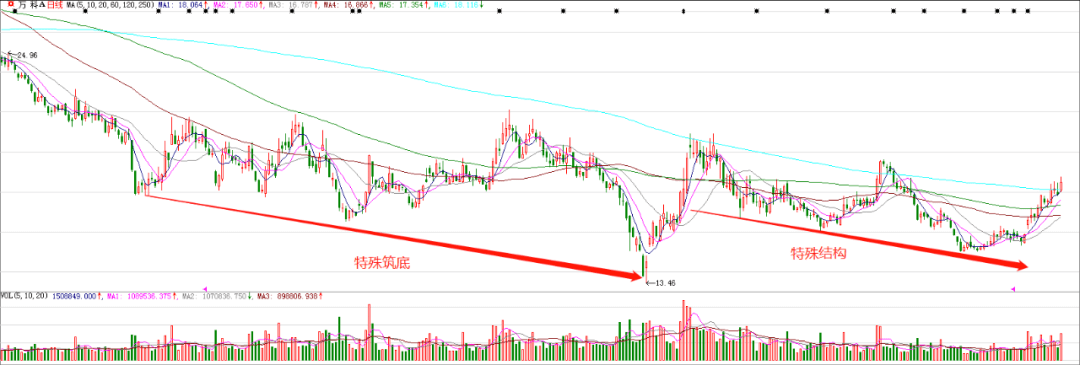The image size is (1080, 365).
Task: Click the left magenta triangle marker
Action: coord(205,289)
